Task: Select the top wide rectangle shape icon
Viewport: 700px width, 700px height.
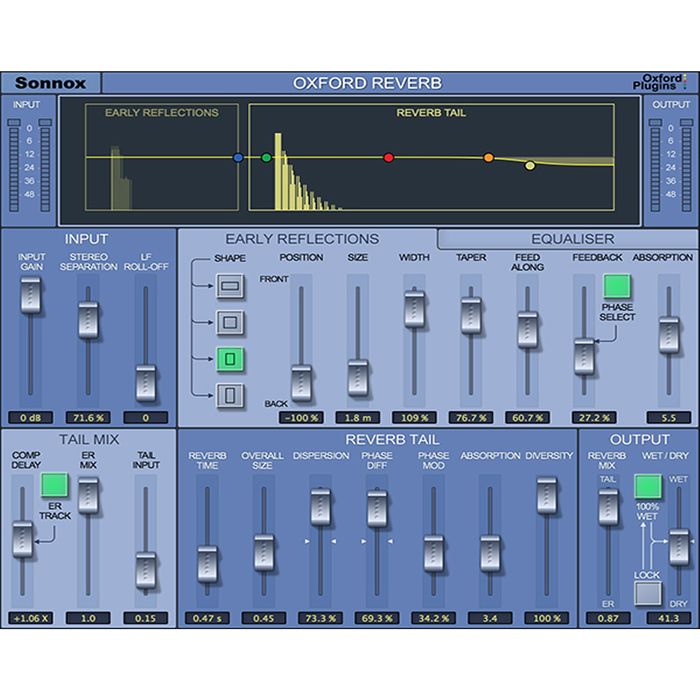Action: point(231,288)
